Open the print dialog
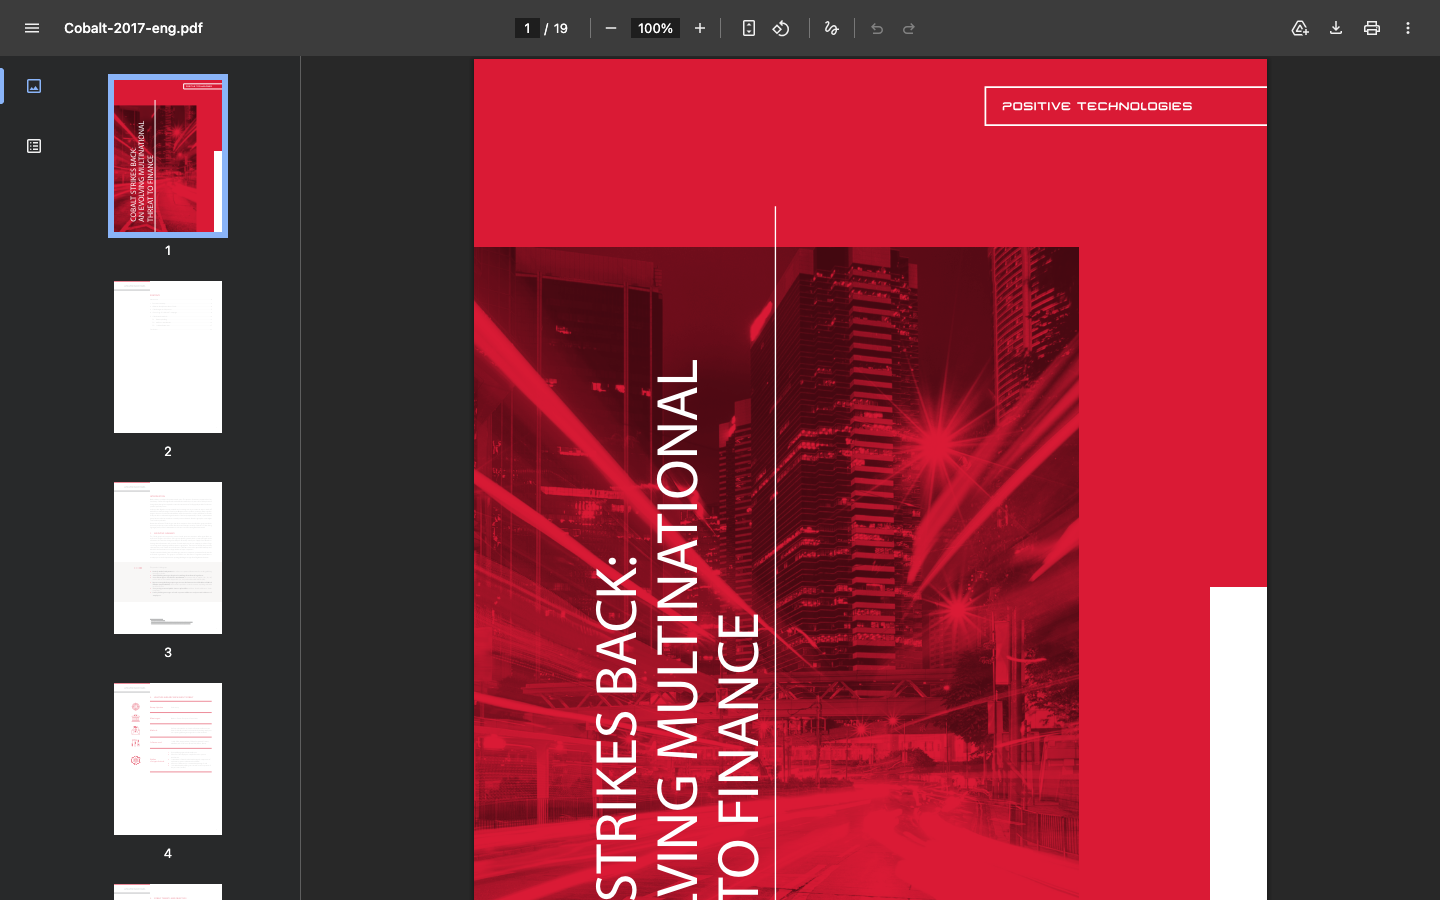The height and width of the screenshot is (900, 1440). (1372, 28)
